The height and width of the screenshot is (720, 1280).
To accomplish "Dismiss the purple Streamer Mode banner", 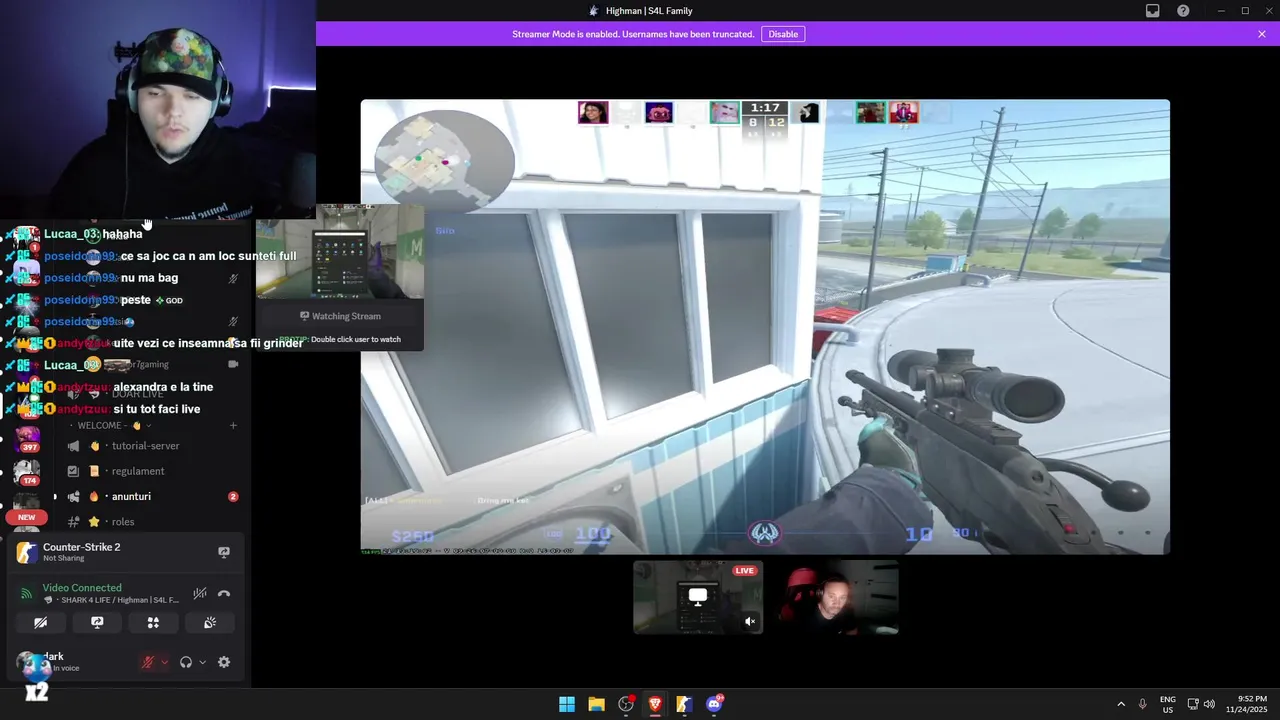I will click(1262, 34).
